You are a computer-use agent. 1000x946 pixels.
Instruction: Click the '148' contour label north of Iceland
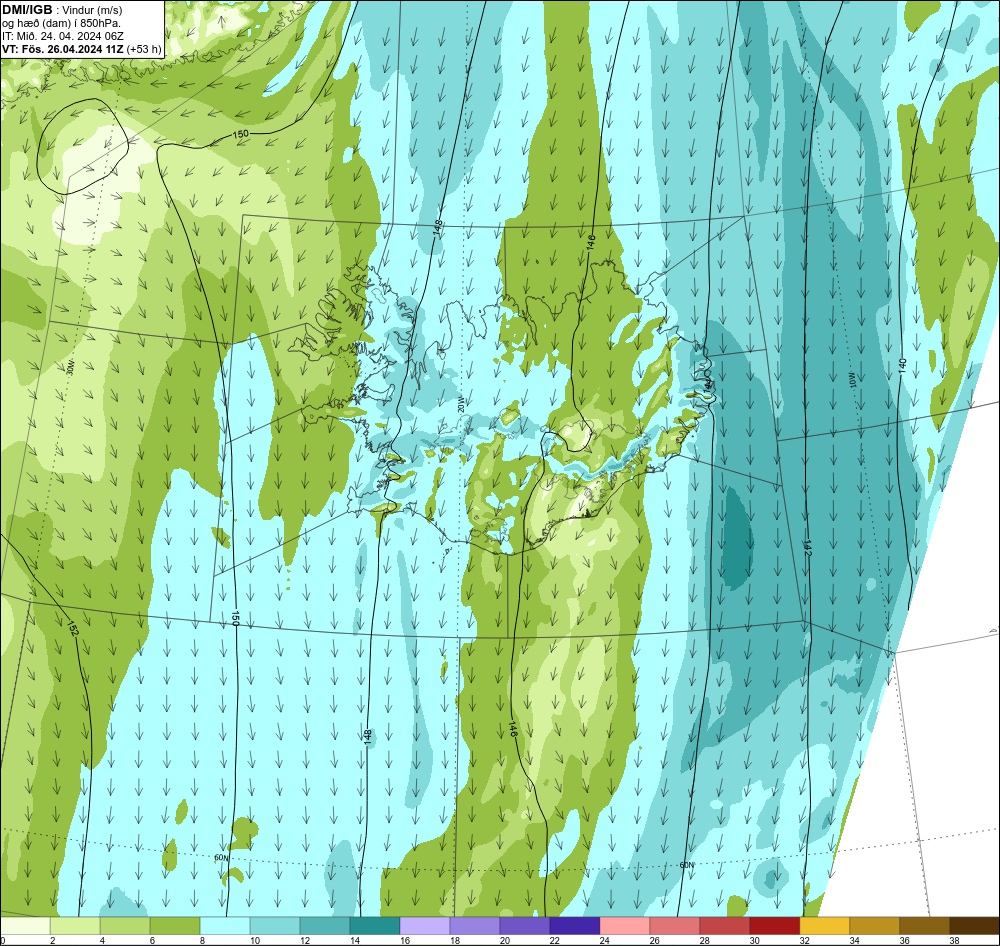438,229
